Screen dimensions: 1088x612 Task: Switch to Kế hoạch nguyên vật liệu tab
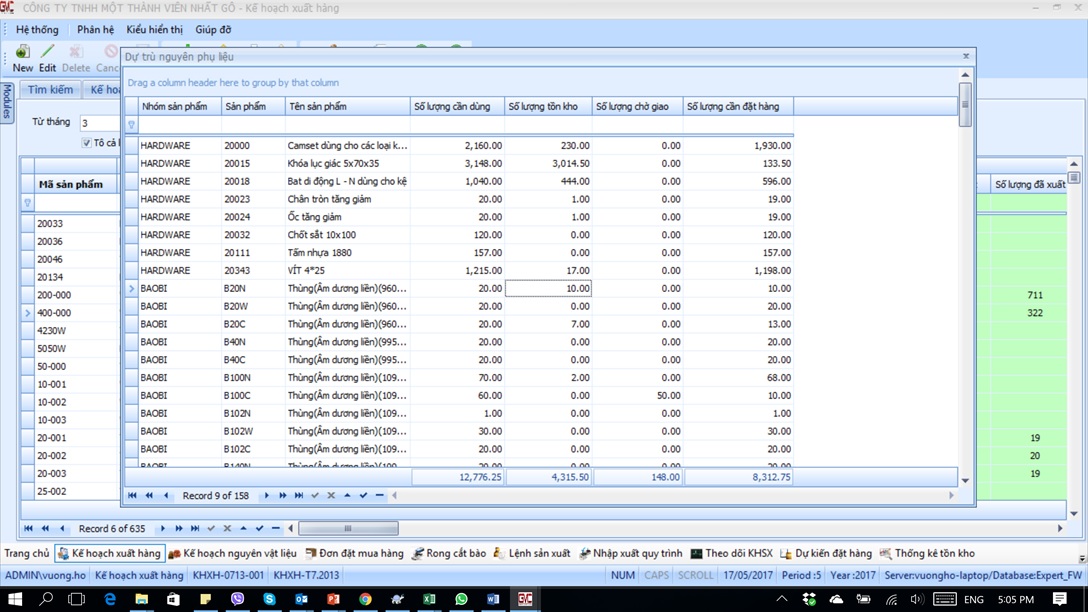tap(232, 553)
